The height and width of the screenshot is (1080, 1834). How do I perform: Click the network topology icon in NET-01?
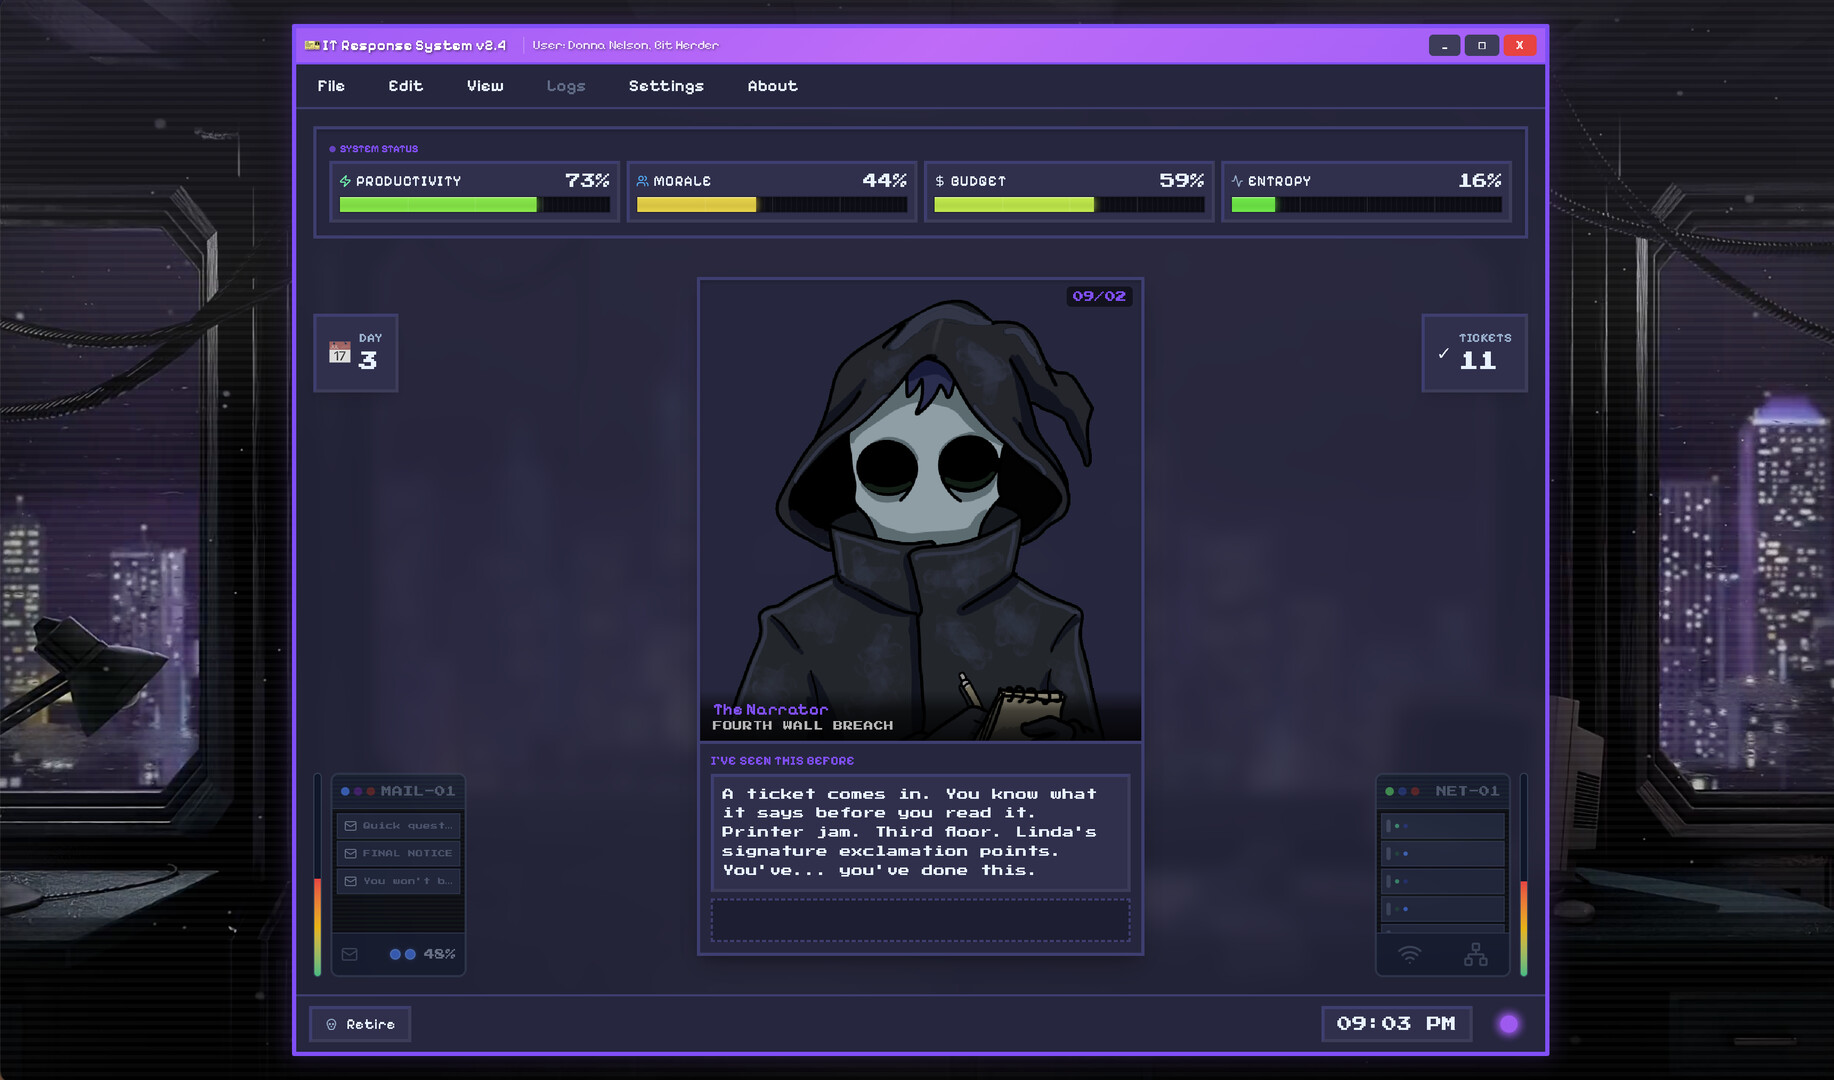point(1476,955)
